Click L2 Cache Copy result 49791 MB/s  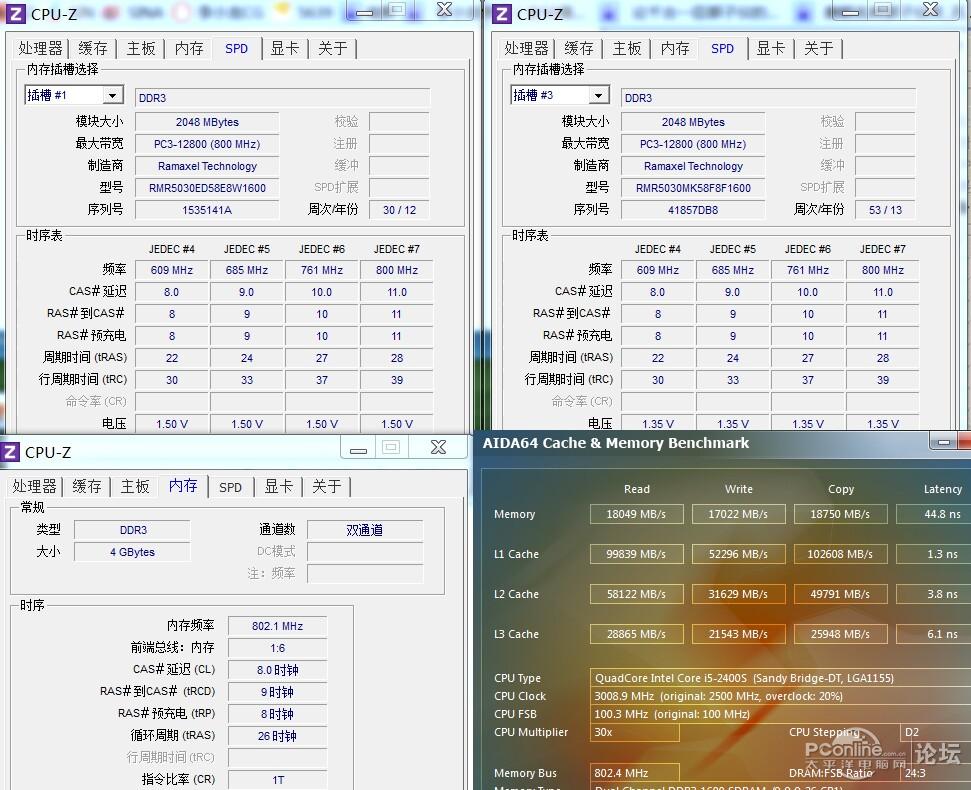[840, 594]
